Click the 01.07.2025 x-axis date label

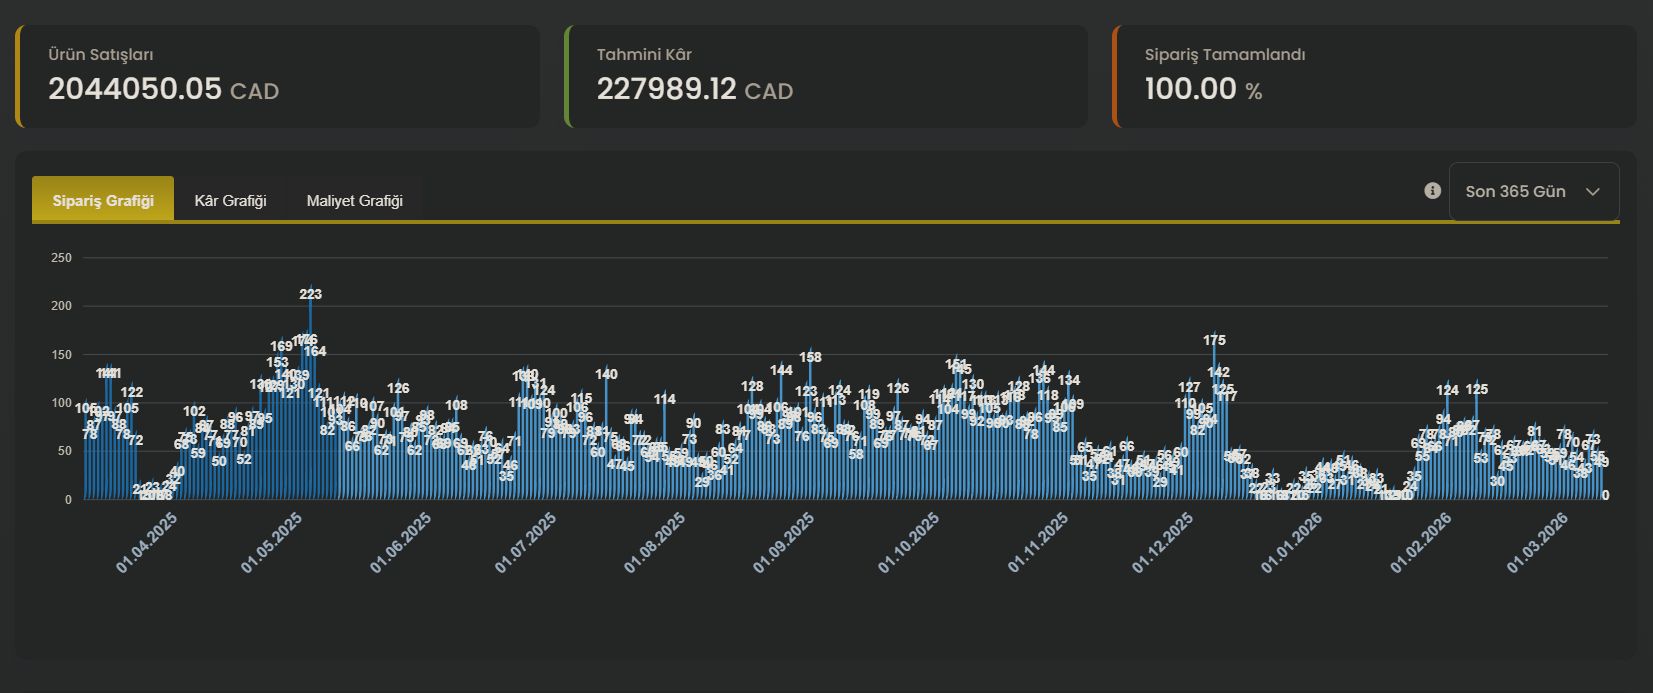[x=525, y=543]
